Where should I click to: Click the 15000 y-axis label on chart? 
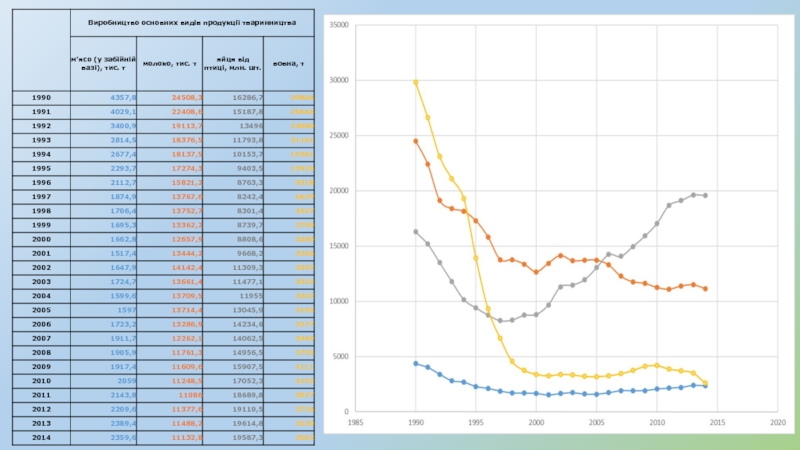click(x=339, y=246)
